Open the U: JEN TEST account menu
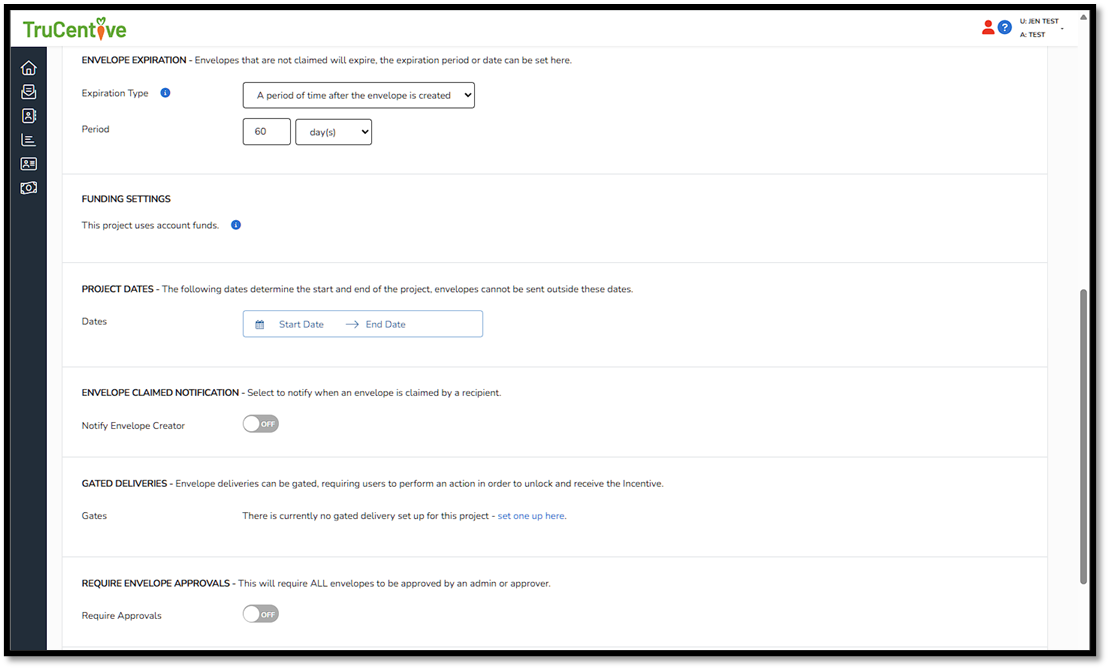 click(1039, 20)
